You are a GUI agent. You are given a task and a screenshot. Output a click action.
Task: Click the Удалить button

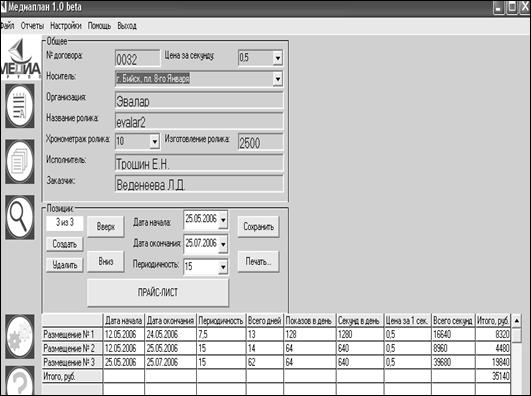[x=64, y=265]
